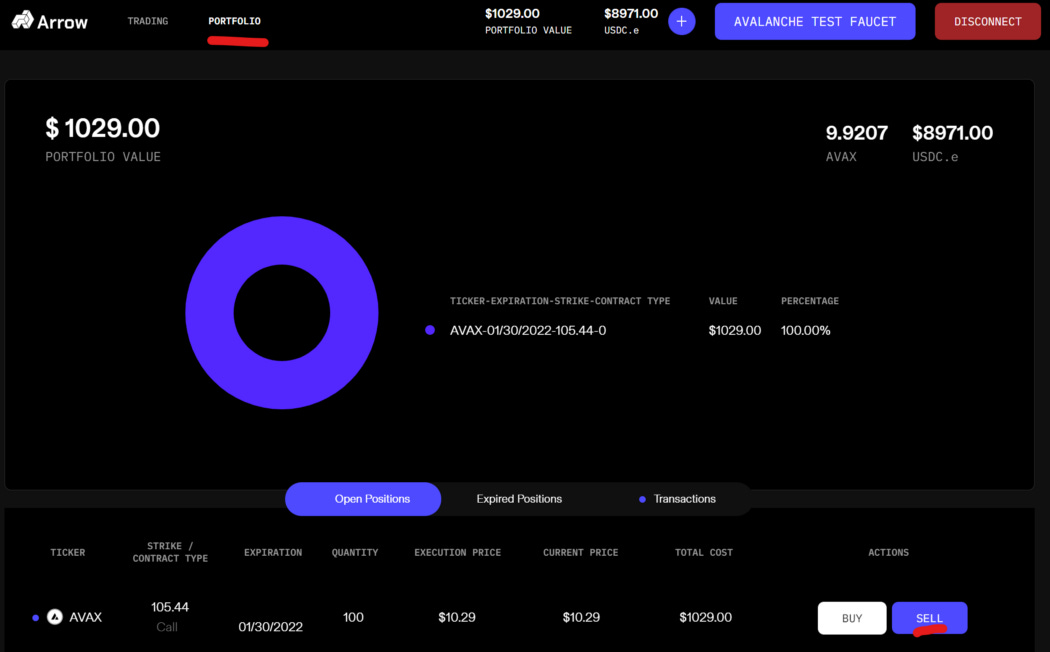Click the AVAX token icon in positions row
The height and width of the screenshot is (652, 1050).
[55, 617]
